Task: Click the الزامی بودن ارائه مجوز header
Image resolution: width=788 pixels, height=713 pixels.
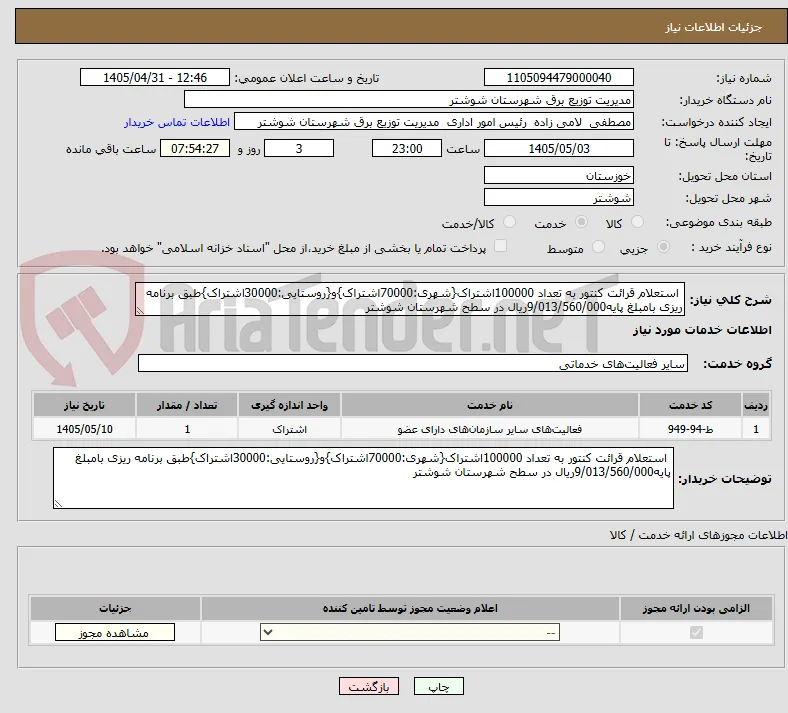Action: (696, 608)
